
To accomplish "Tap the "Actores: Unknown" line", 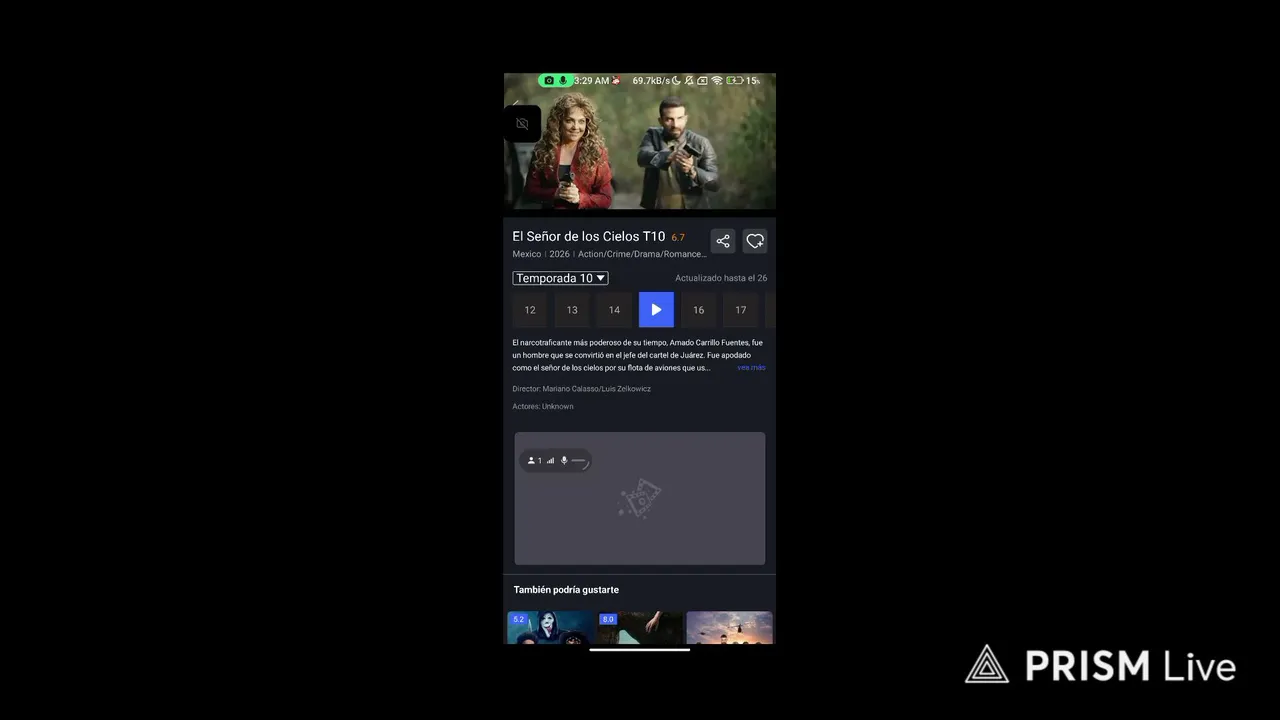I will click(543, 407).
